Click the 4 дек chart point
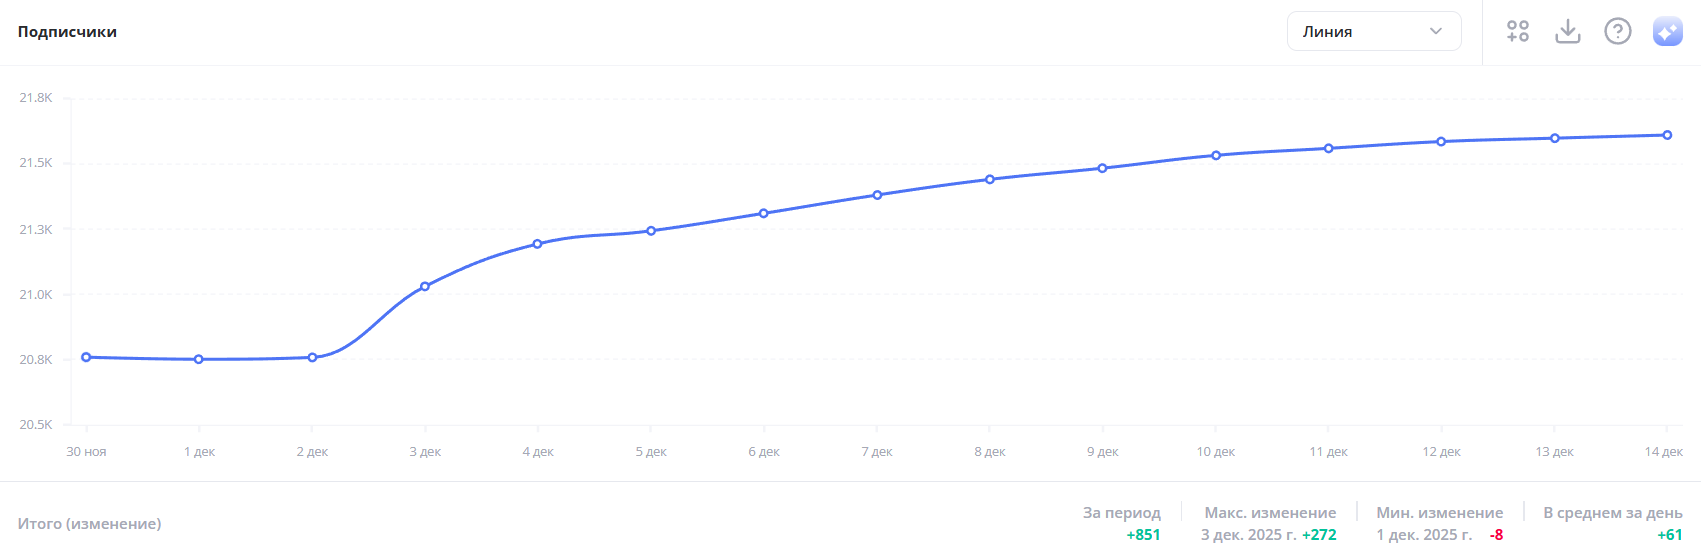Screen dimensions: 1701x558 (538, 244)
